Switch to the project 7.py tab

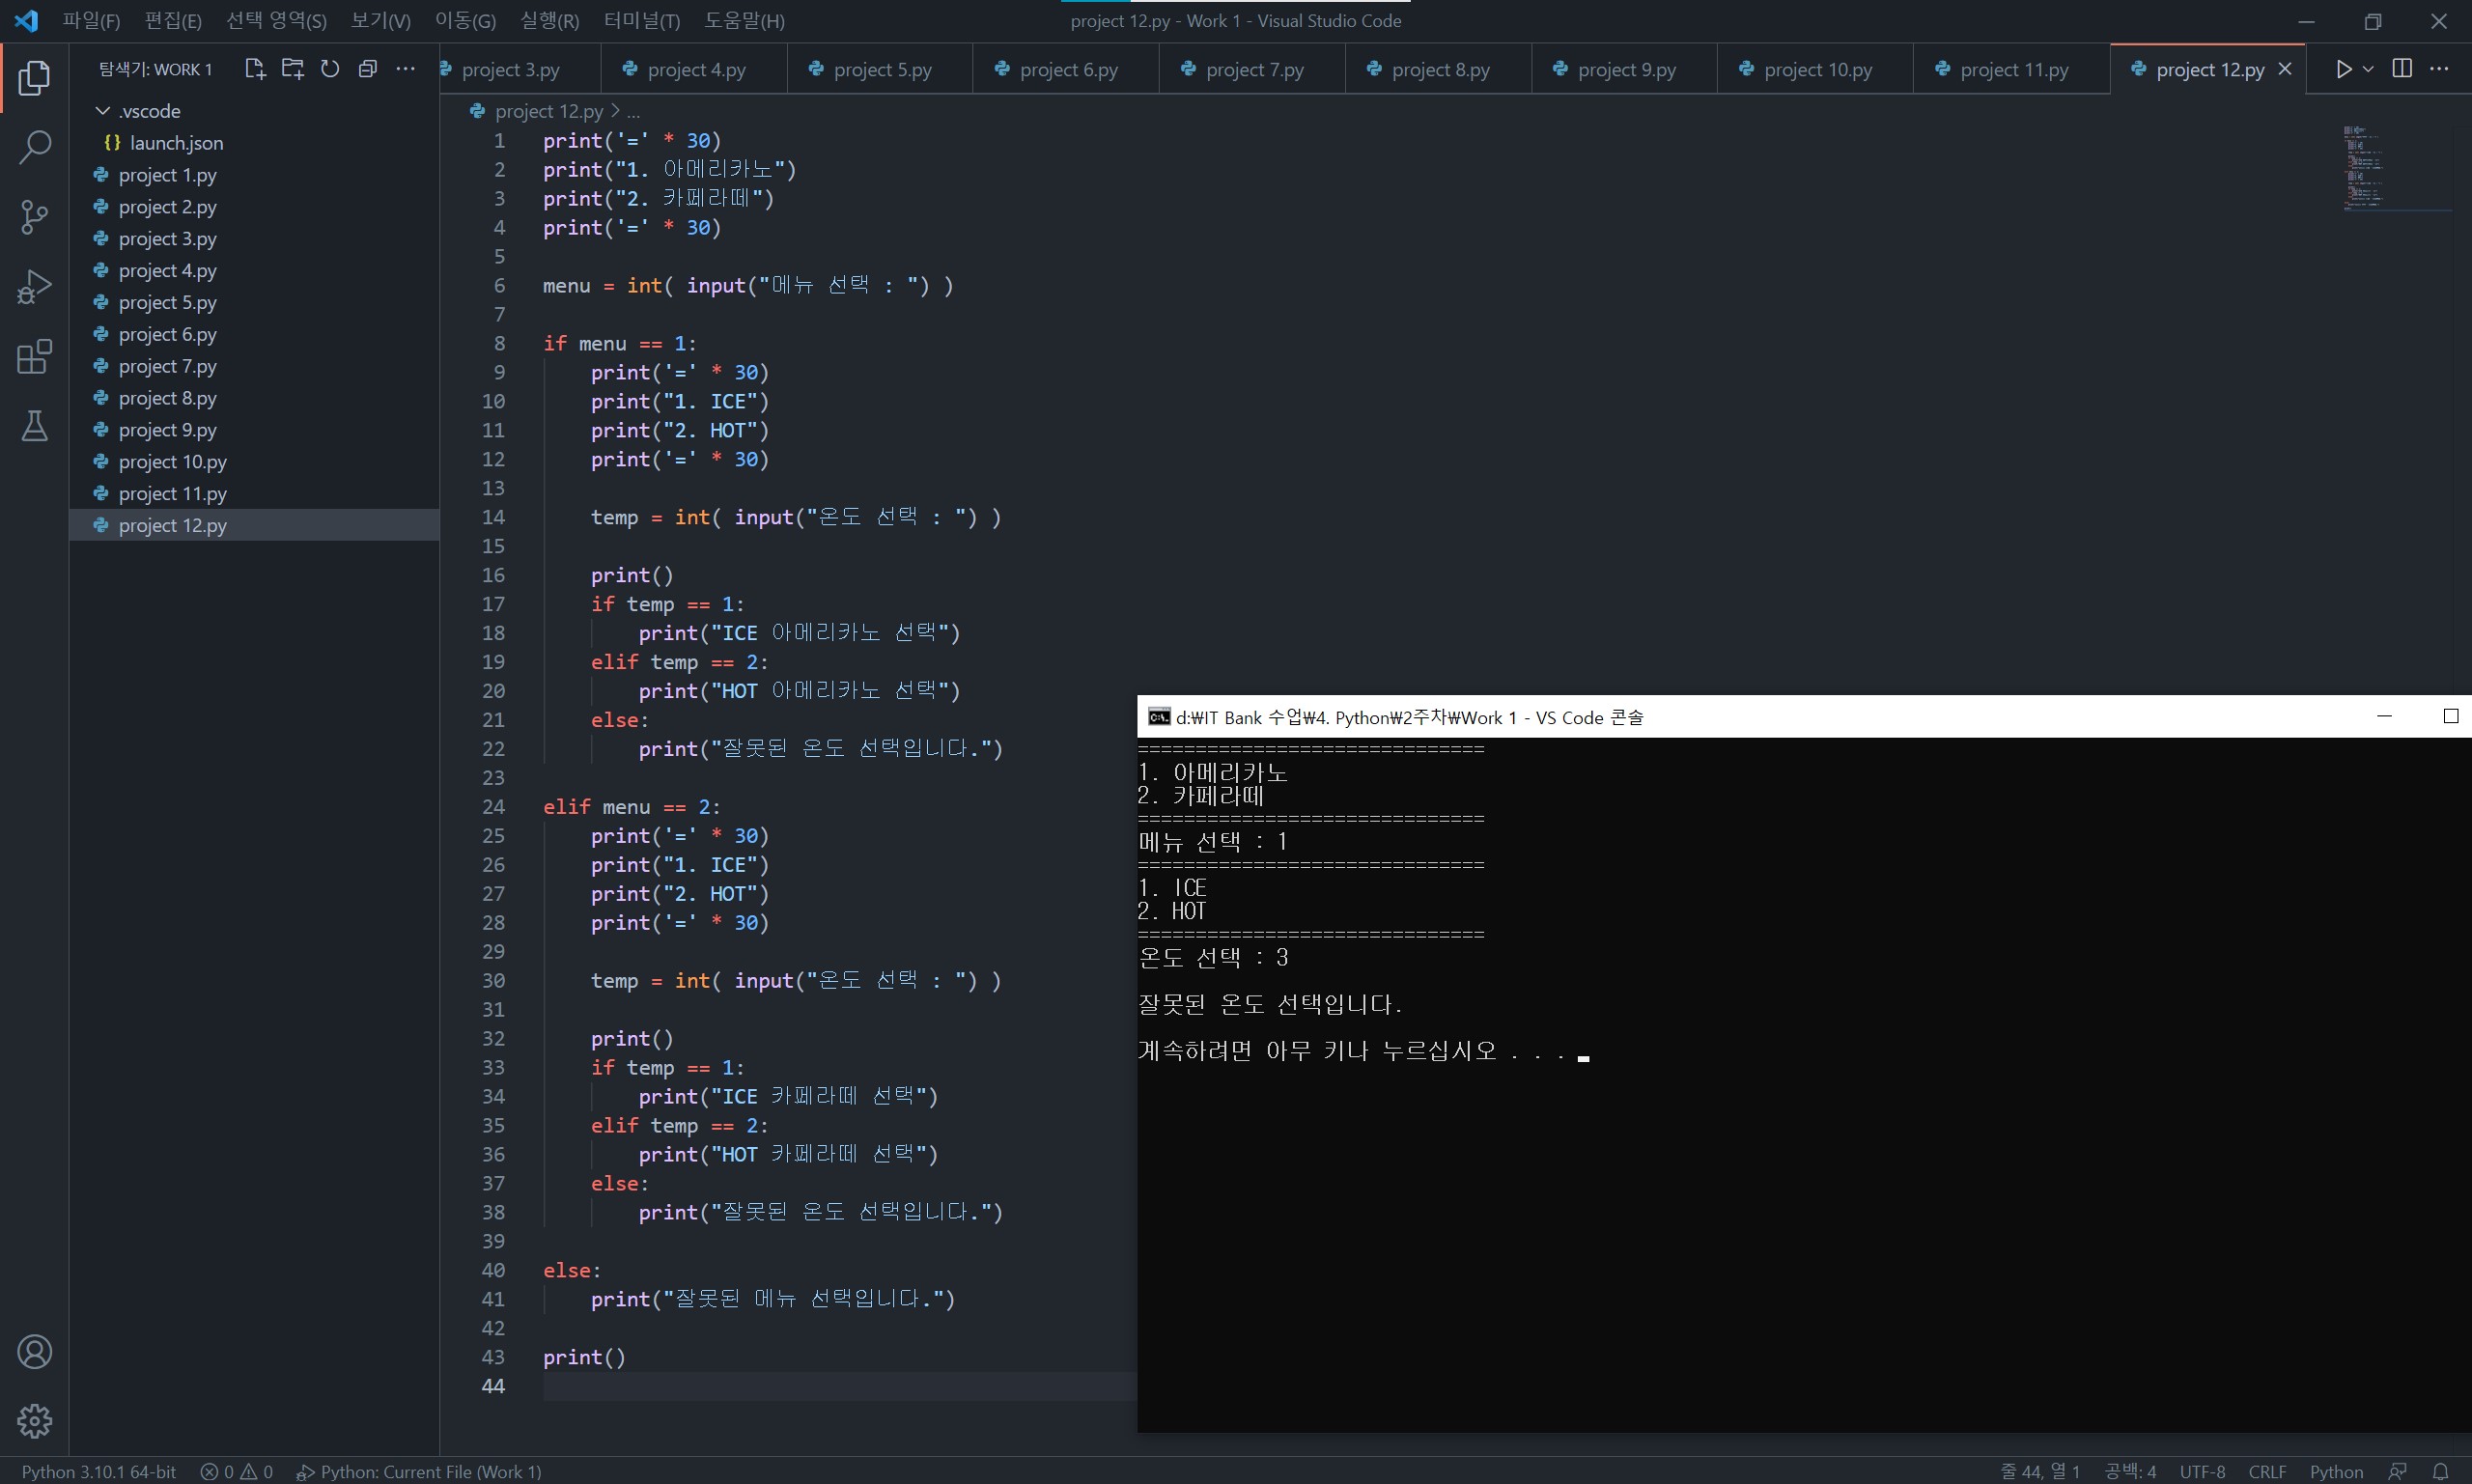[1253, 70]
